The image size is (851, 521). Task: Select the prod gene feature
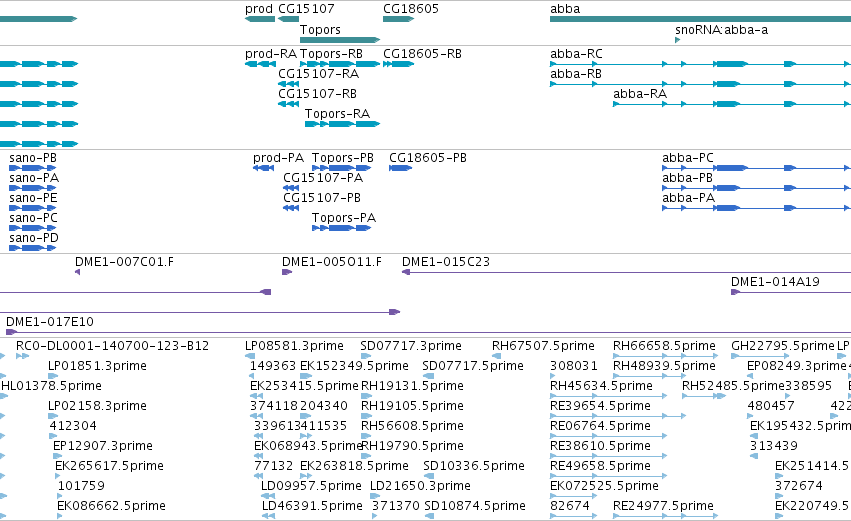click(x=260, y=19)
